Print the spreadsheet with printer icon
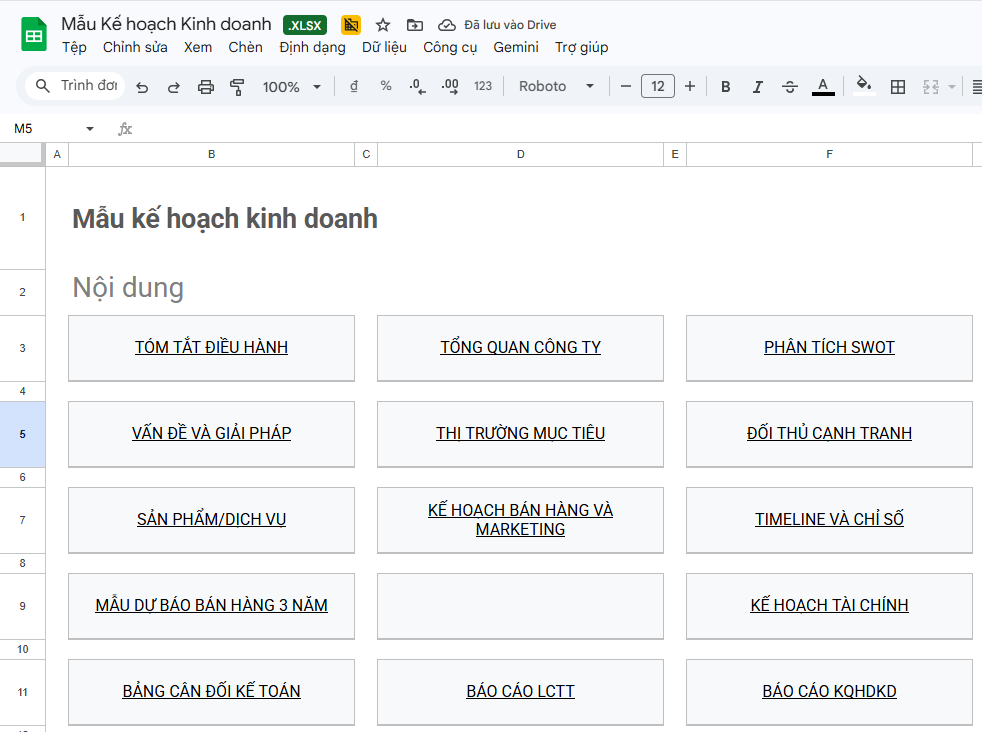 pyautogui.click(x=205, y=87)
